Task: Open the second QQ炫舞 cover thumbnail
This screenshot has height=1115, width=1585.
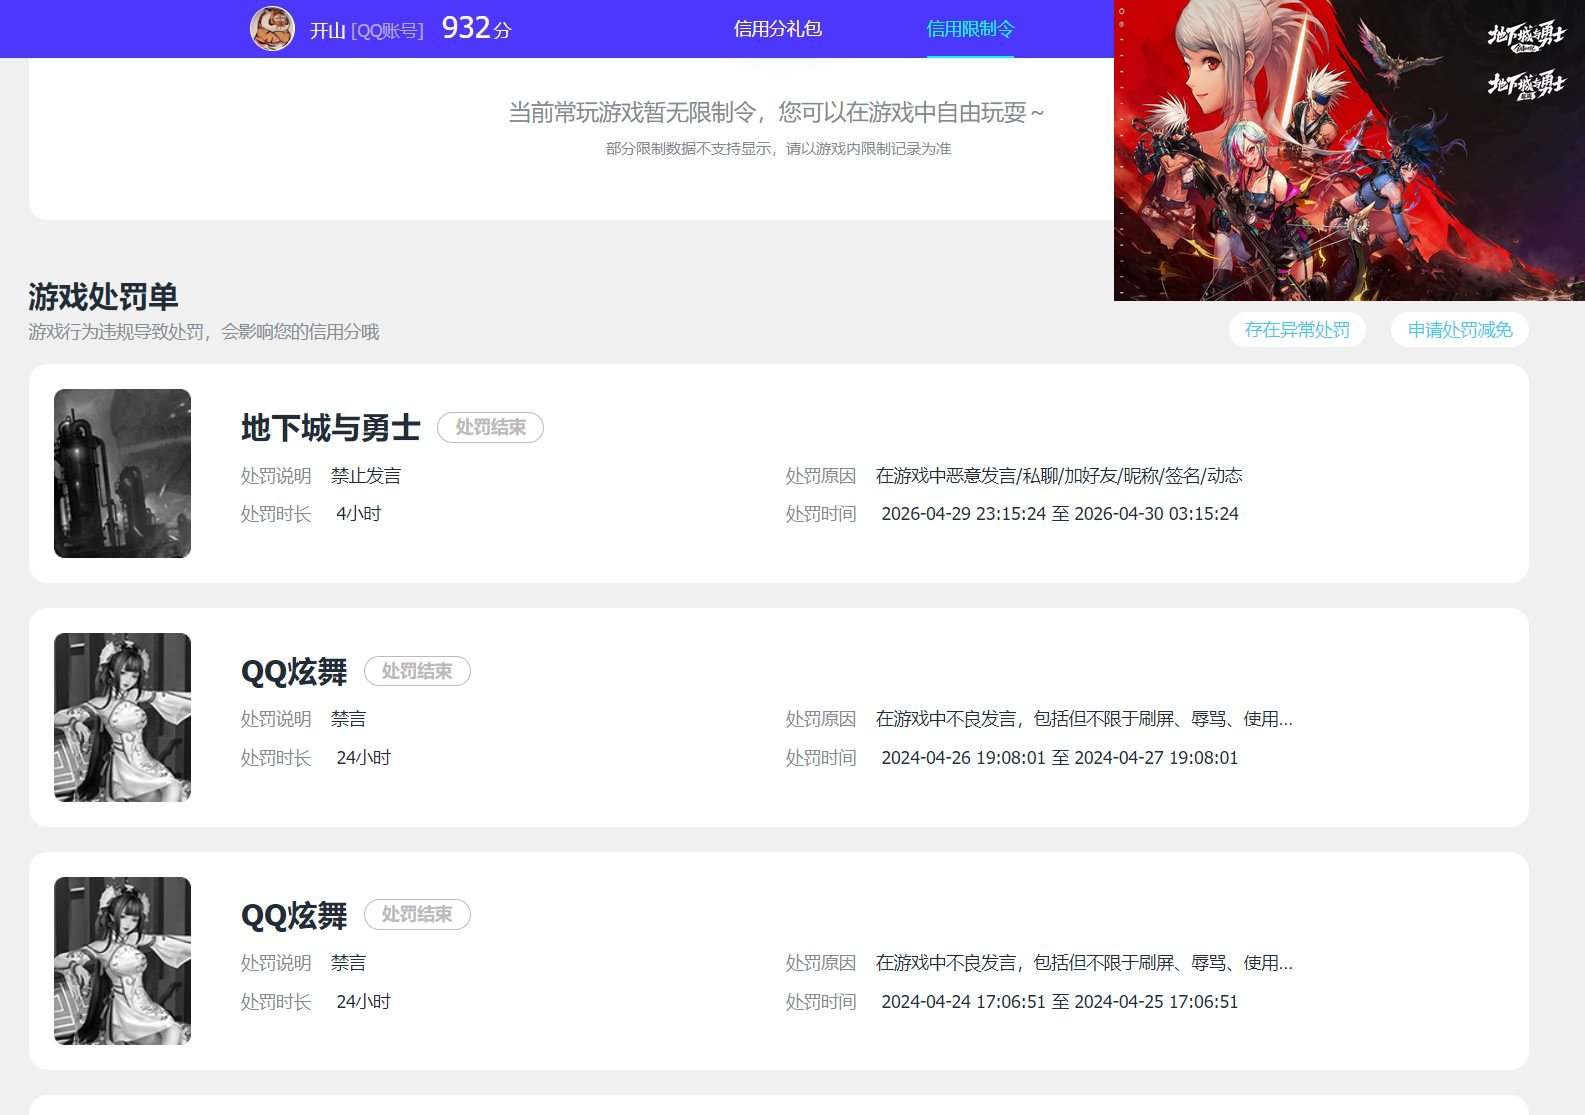Action: [122, 961]
